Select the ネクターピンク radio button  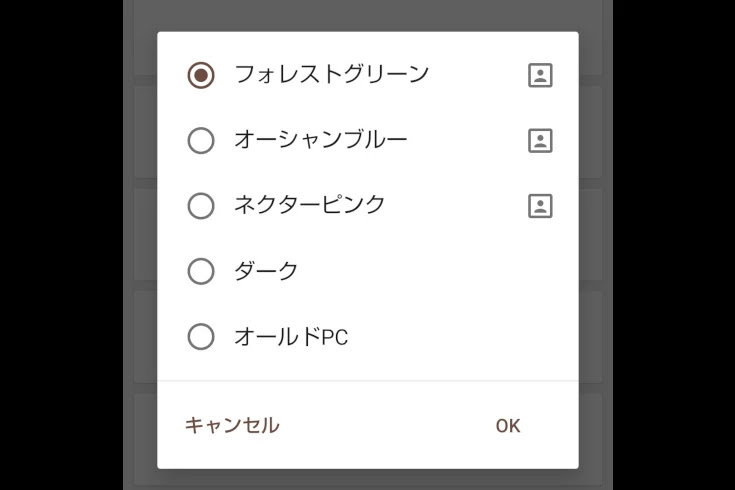(x=201, y=206)
